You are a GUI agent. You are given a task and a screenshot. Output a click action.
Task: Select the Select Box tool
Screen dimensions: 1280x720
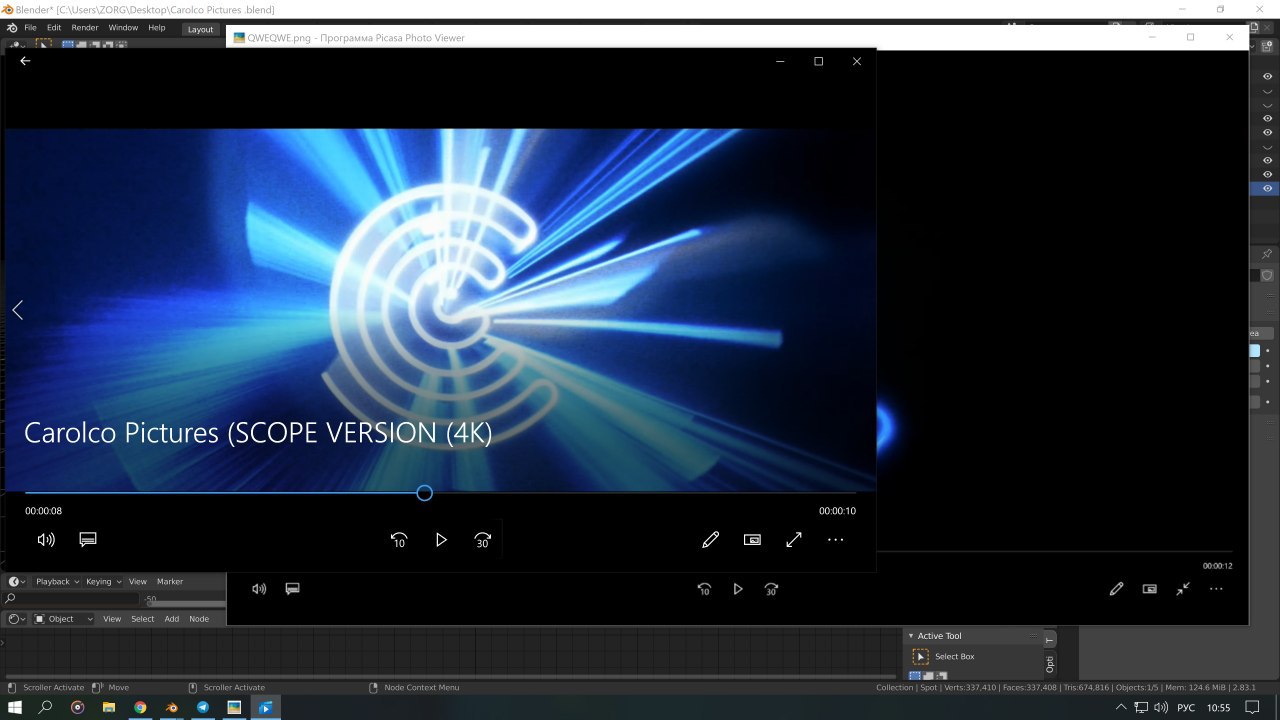point(921,657)
